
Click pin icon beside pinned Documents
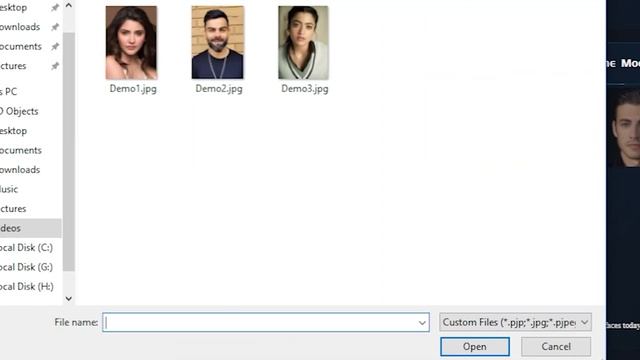click(55, 47)
